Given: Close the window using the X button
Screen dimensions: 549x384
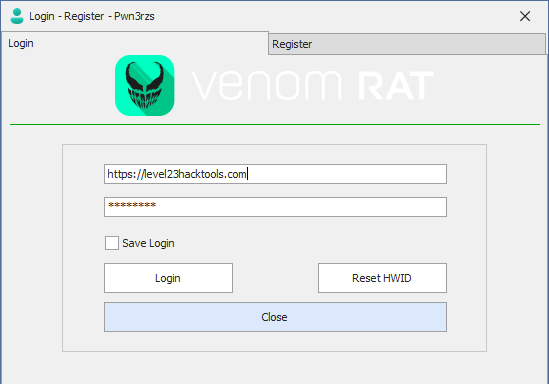Looking at the screenshot, I should 524,16.
